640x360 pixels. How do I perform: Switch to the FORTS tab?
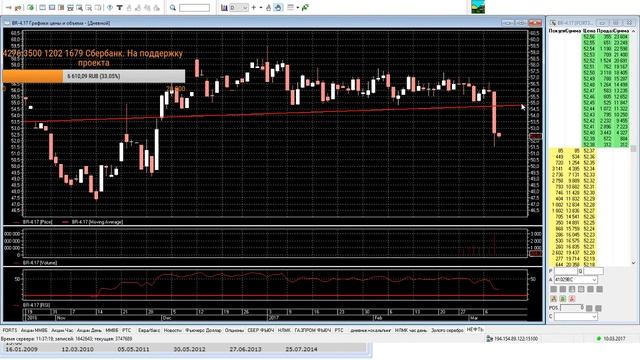[x=10, y=330]
